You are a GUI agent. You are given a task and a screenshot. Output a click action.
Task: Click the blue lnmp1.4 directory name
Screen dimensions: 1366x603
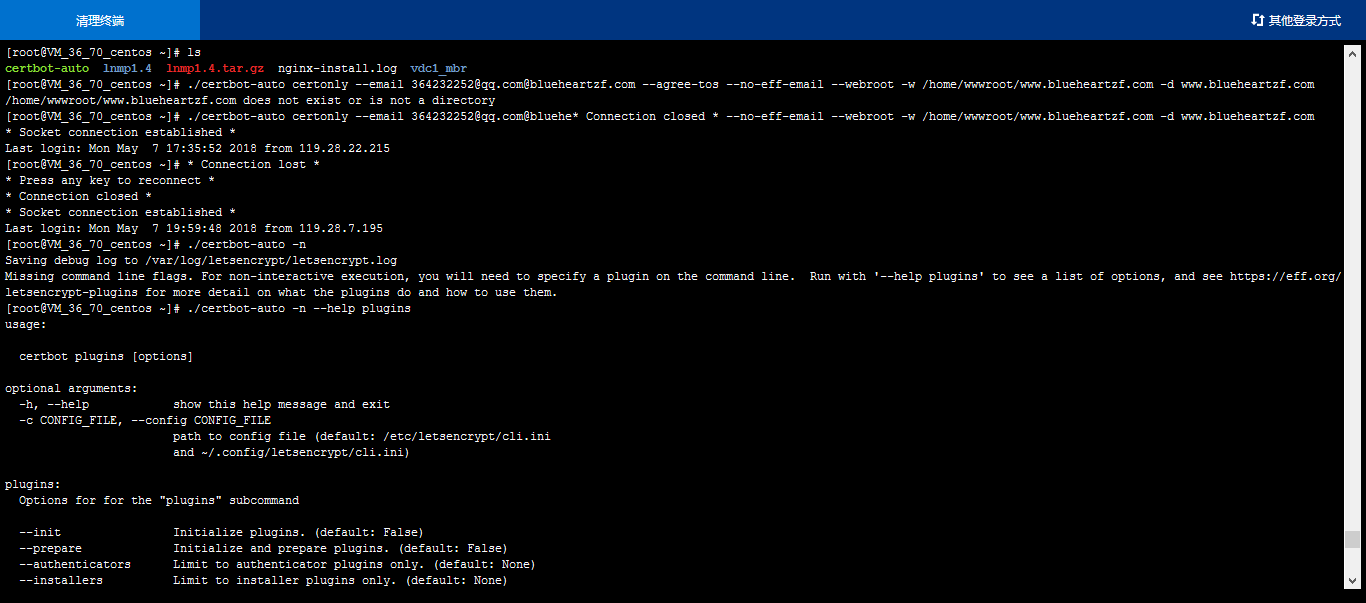(x=127, y=68)
